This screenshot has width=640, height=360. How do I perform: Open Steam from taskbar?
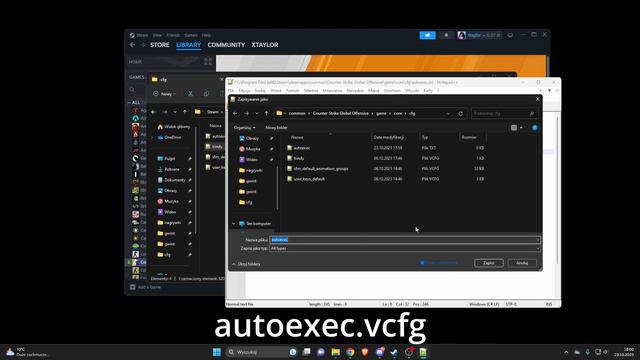[394, 352]
